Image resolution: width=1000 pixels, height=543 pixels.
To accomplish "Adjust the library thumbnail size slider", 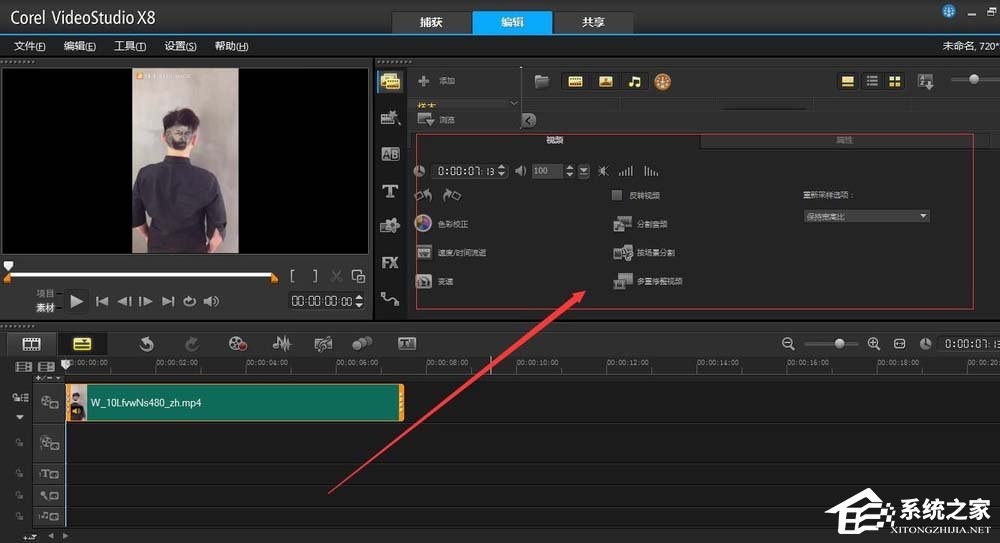I will point(974,79).
